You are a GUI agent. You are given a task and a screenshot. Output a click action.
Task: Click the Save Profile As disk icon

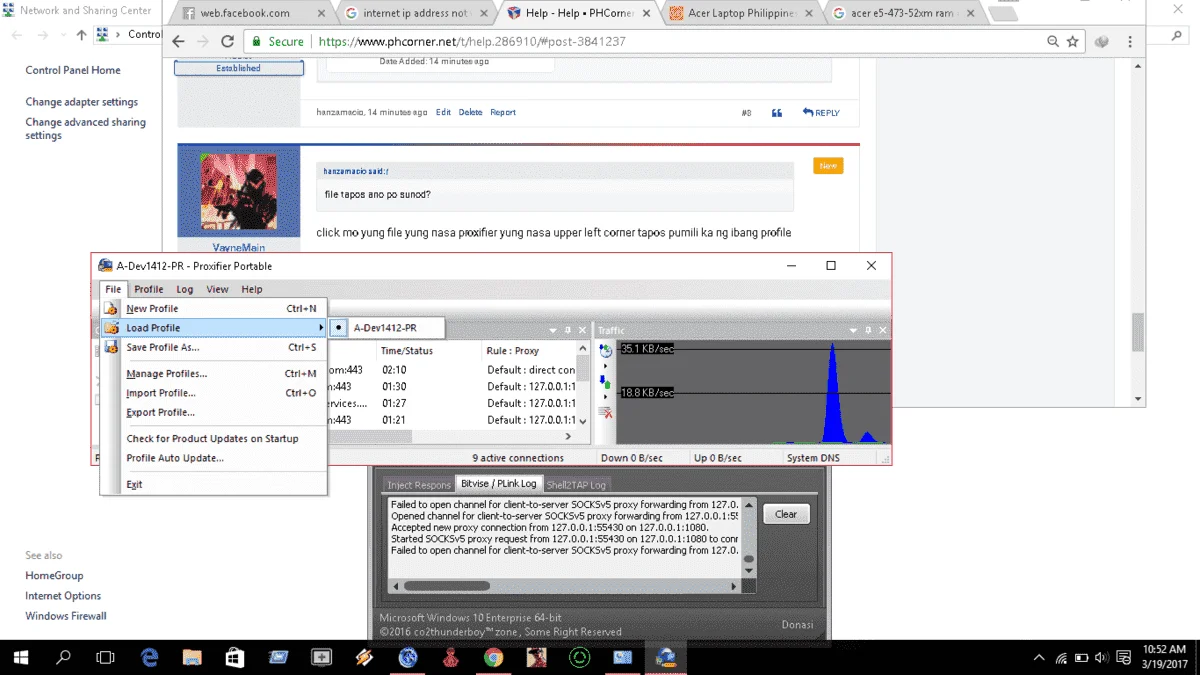pos(111,348)
